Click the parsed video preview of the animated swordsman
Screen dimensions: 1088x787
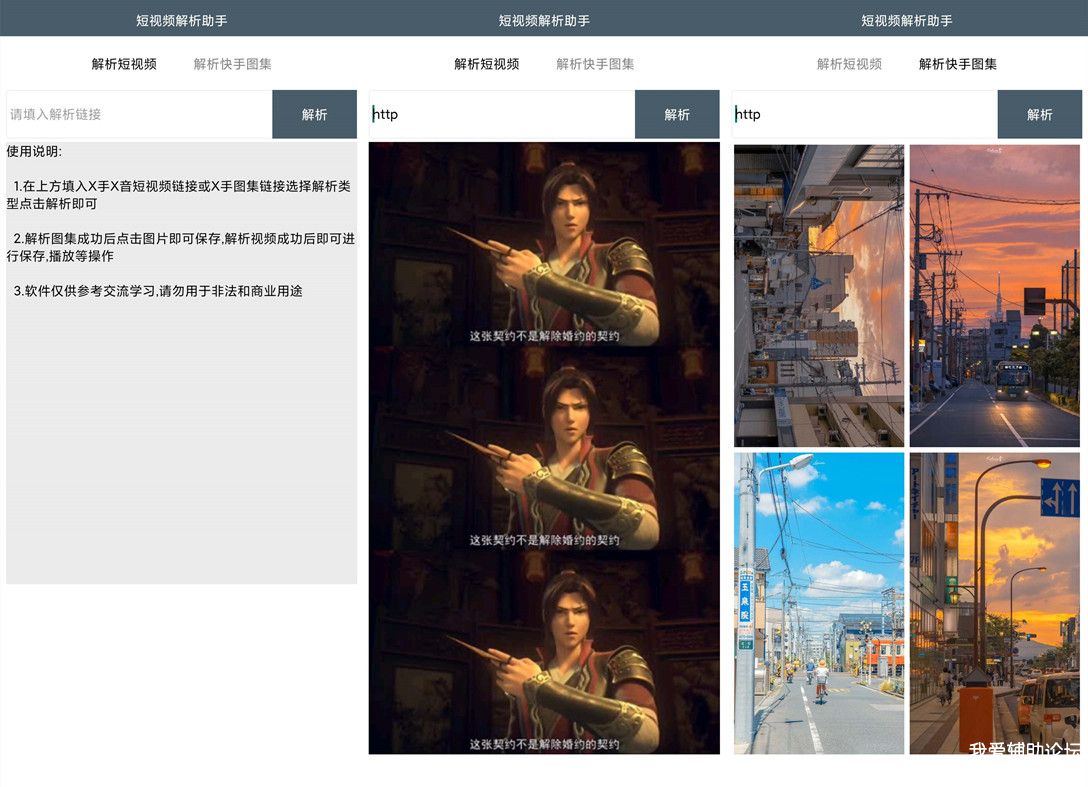[544, 448]
